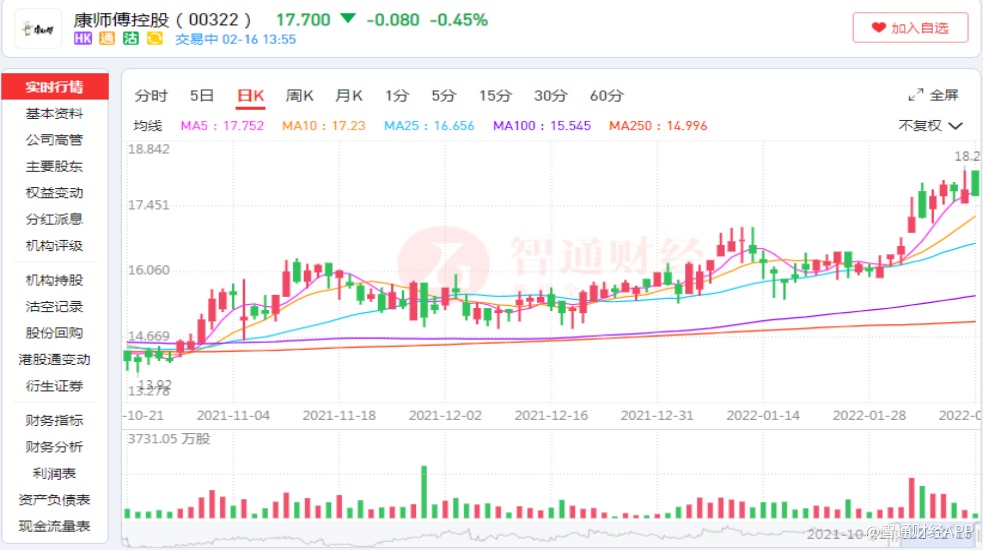Viewport: 984px width, 551px height.
Task: Show the 5日 five-day chart
Action: [202, 96]
